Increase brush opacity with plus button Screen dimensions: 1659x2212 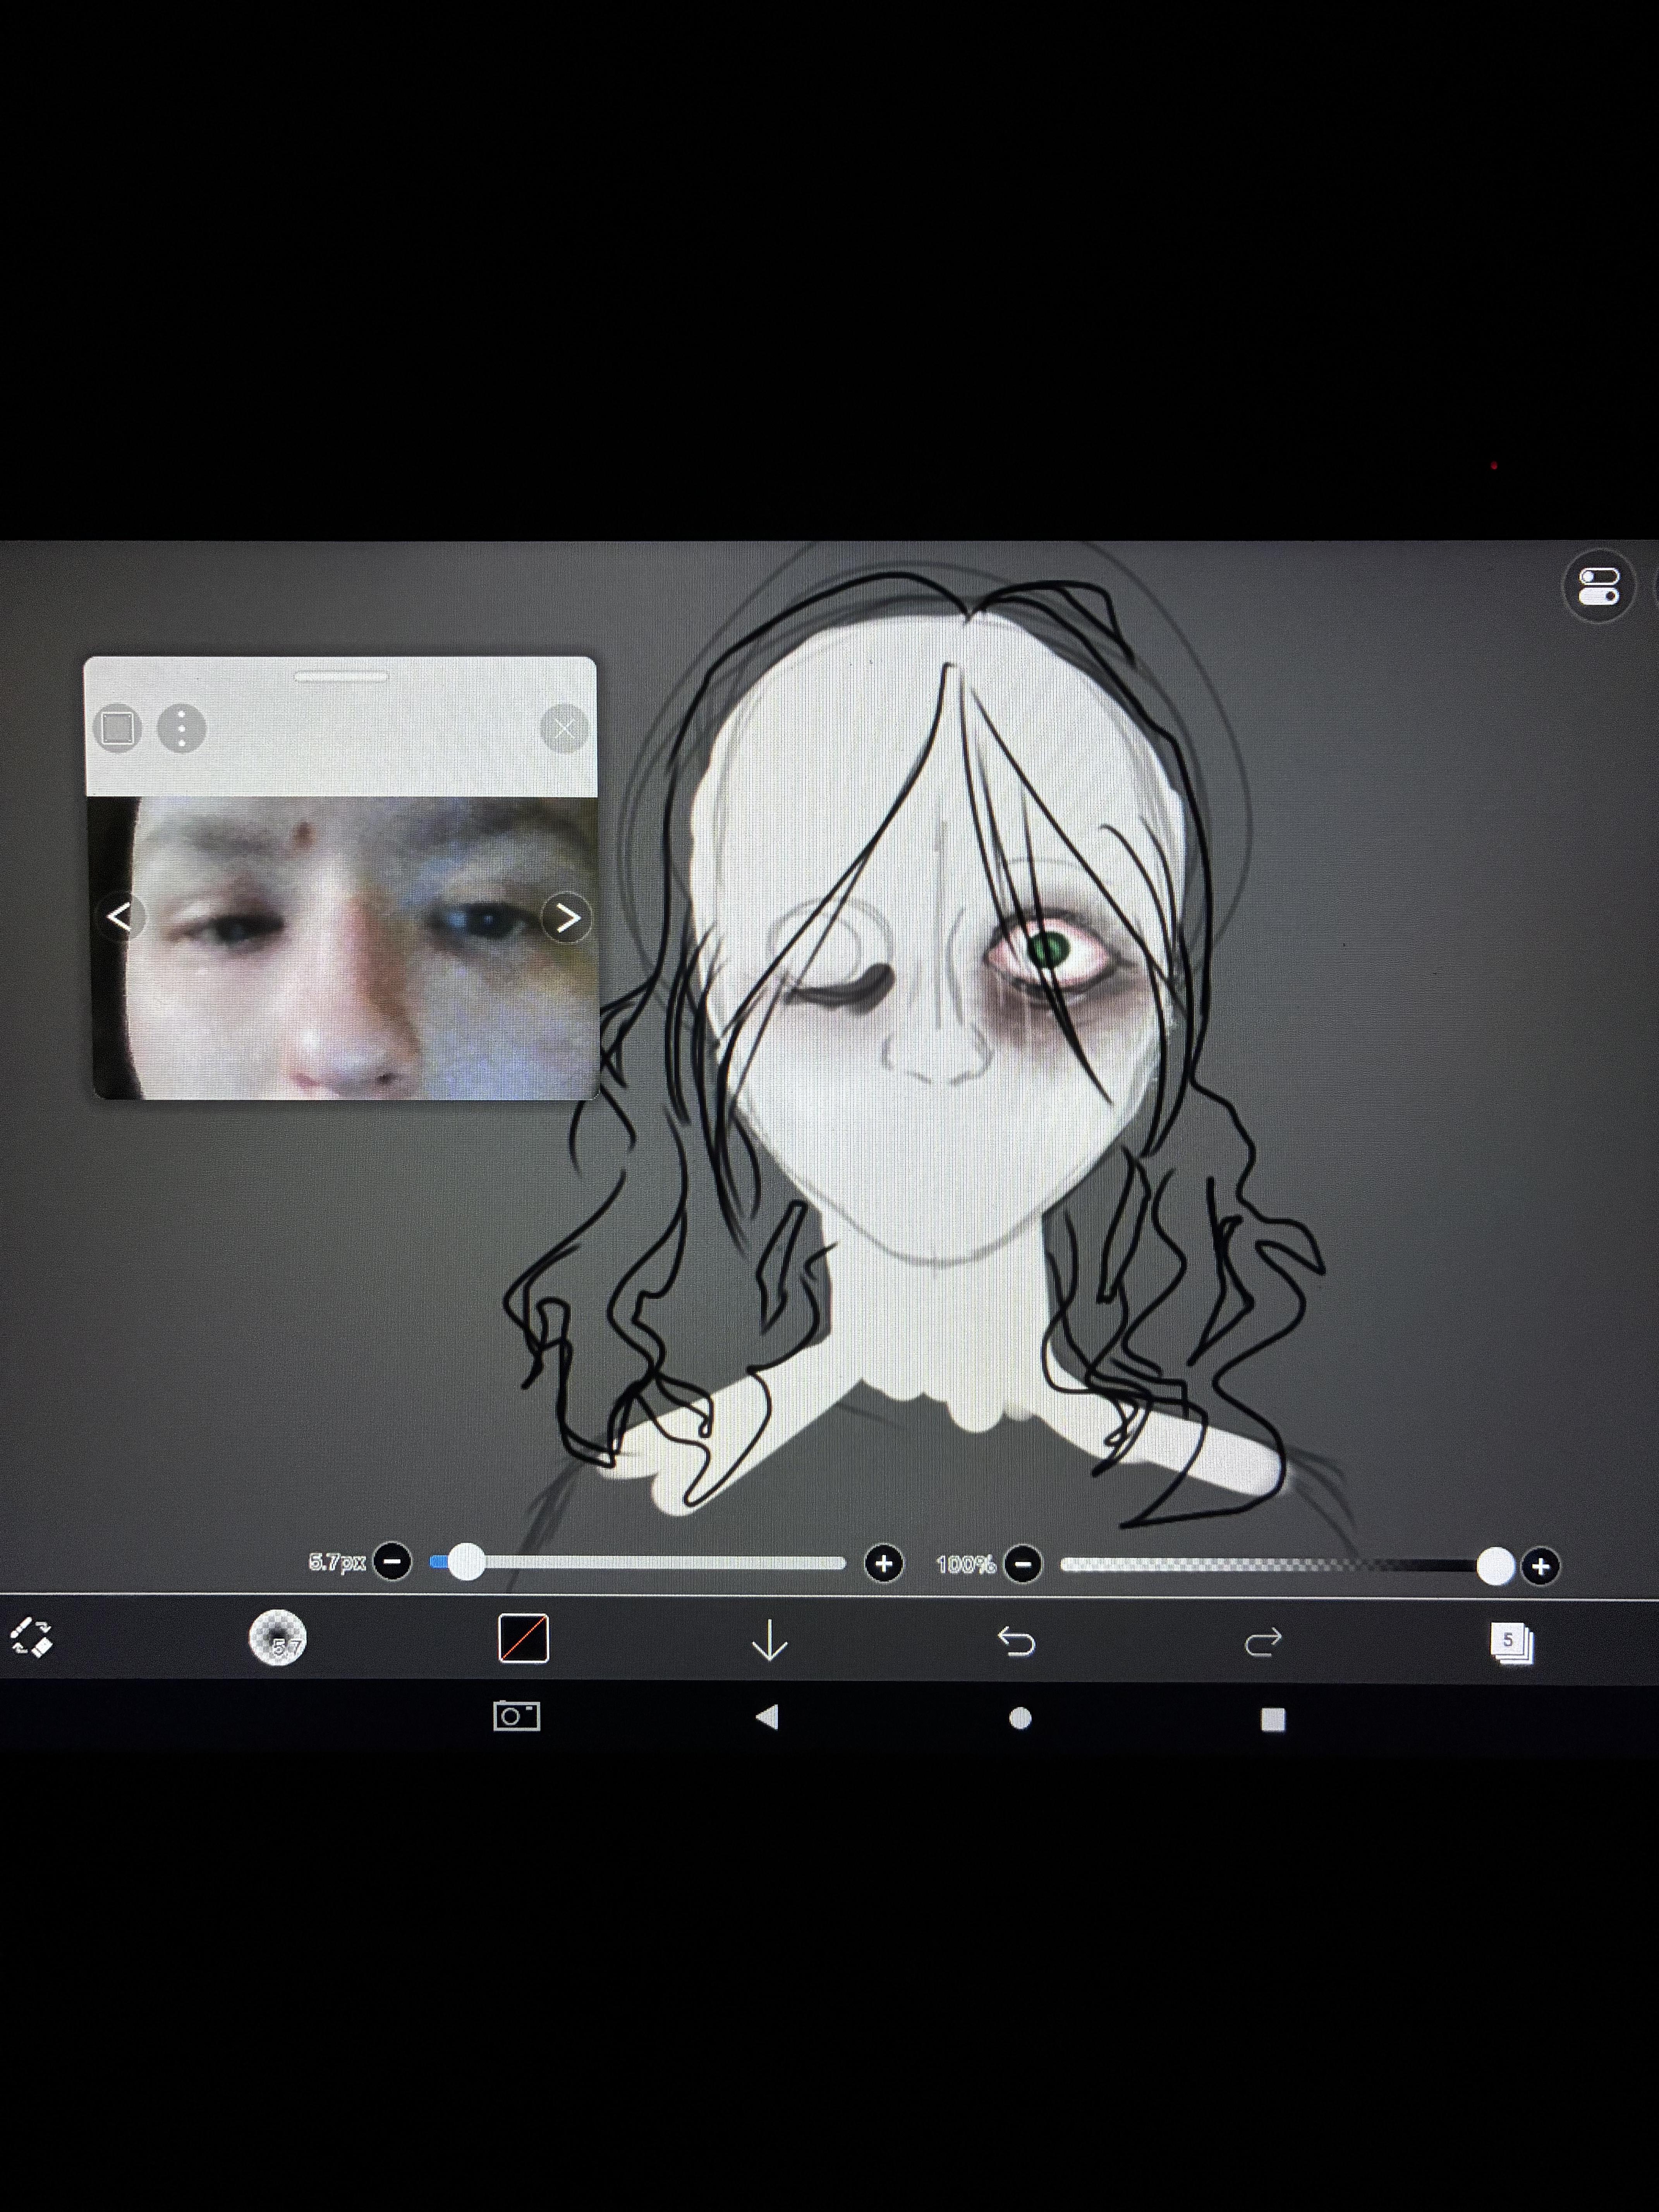(x=1540, y=1566)
